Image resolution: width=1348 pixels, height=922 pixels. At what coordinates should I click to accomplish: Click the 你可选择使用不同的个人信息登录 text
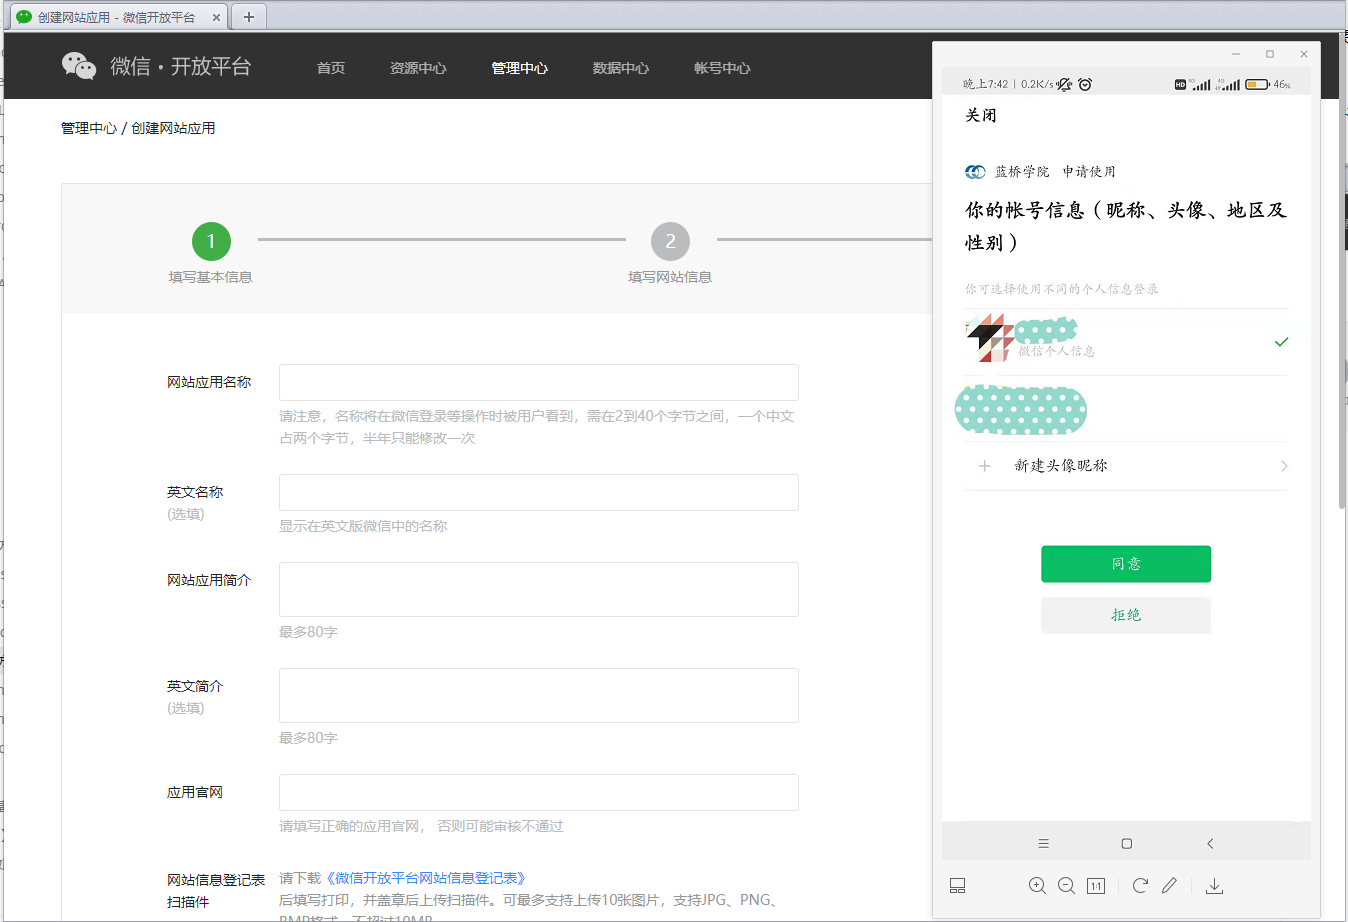tap(1062, 289)
